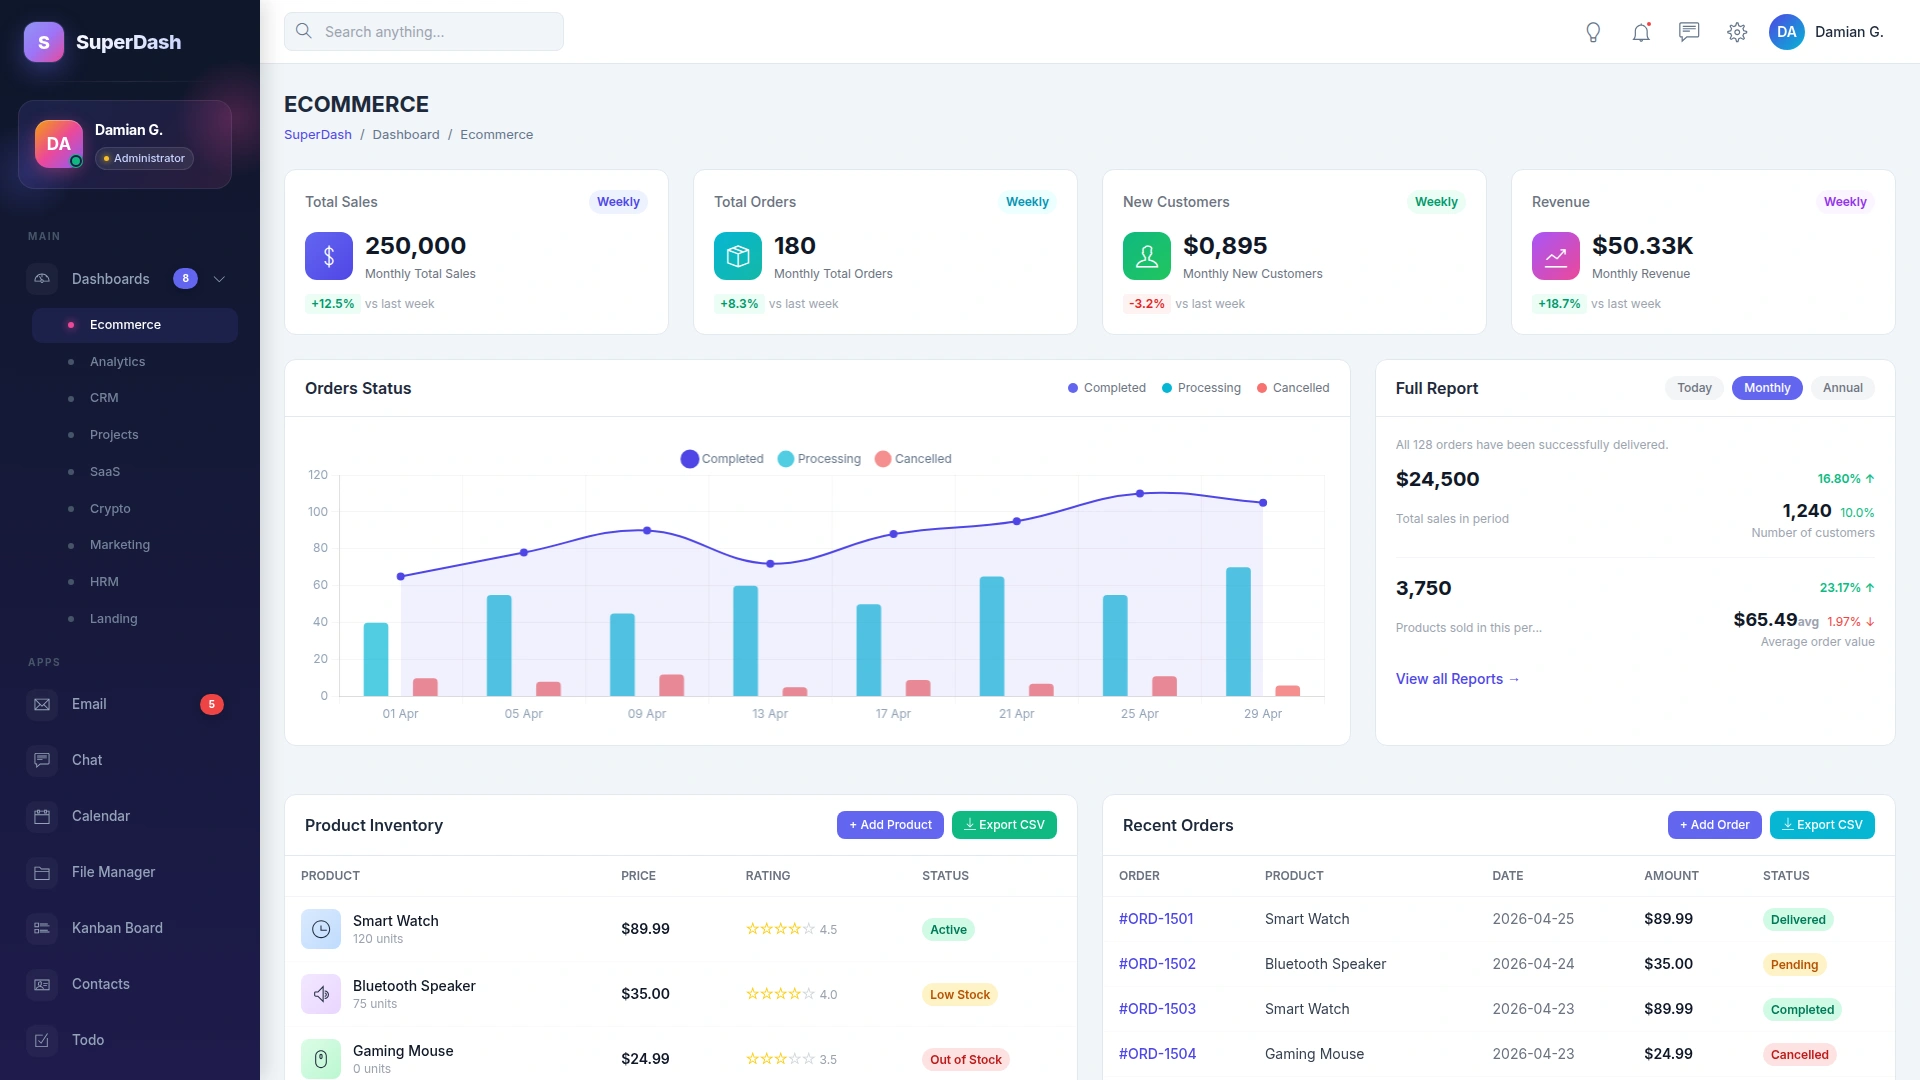
Task: Click Bluetooth Speaker star rating
Action: [780, 994]
